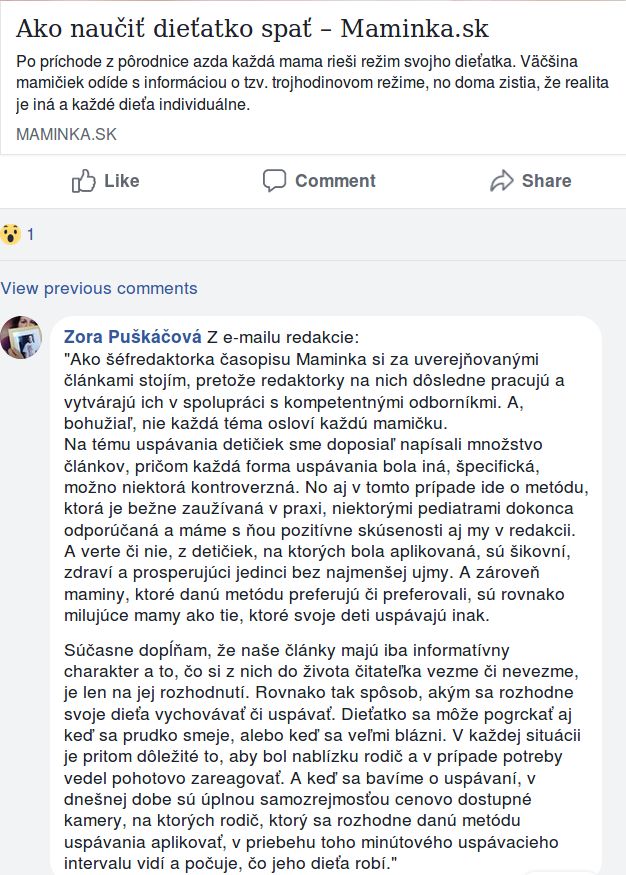The image size is (626, 875).
Task: Click the Share button label
Action: (546, 181)
